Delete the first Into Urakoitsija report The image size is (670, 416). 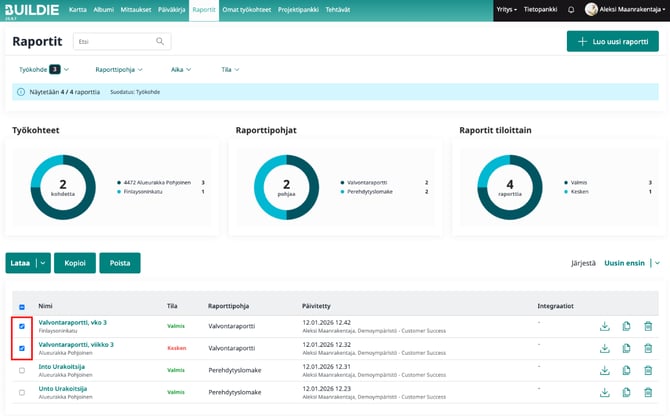[x=648, y=370]
